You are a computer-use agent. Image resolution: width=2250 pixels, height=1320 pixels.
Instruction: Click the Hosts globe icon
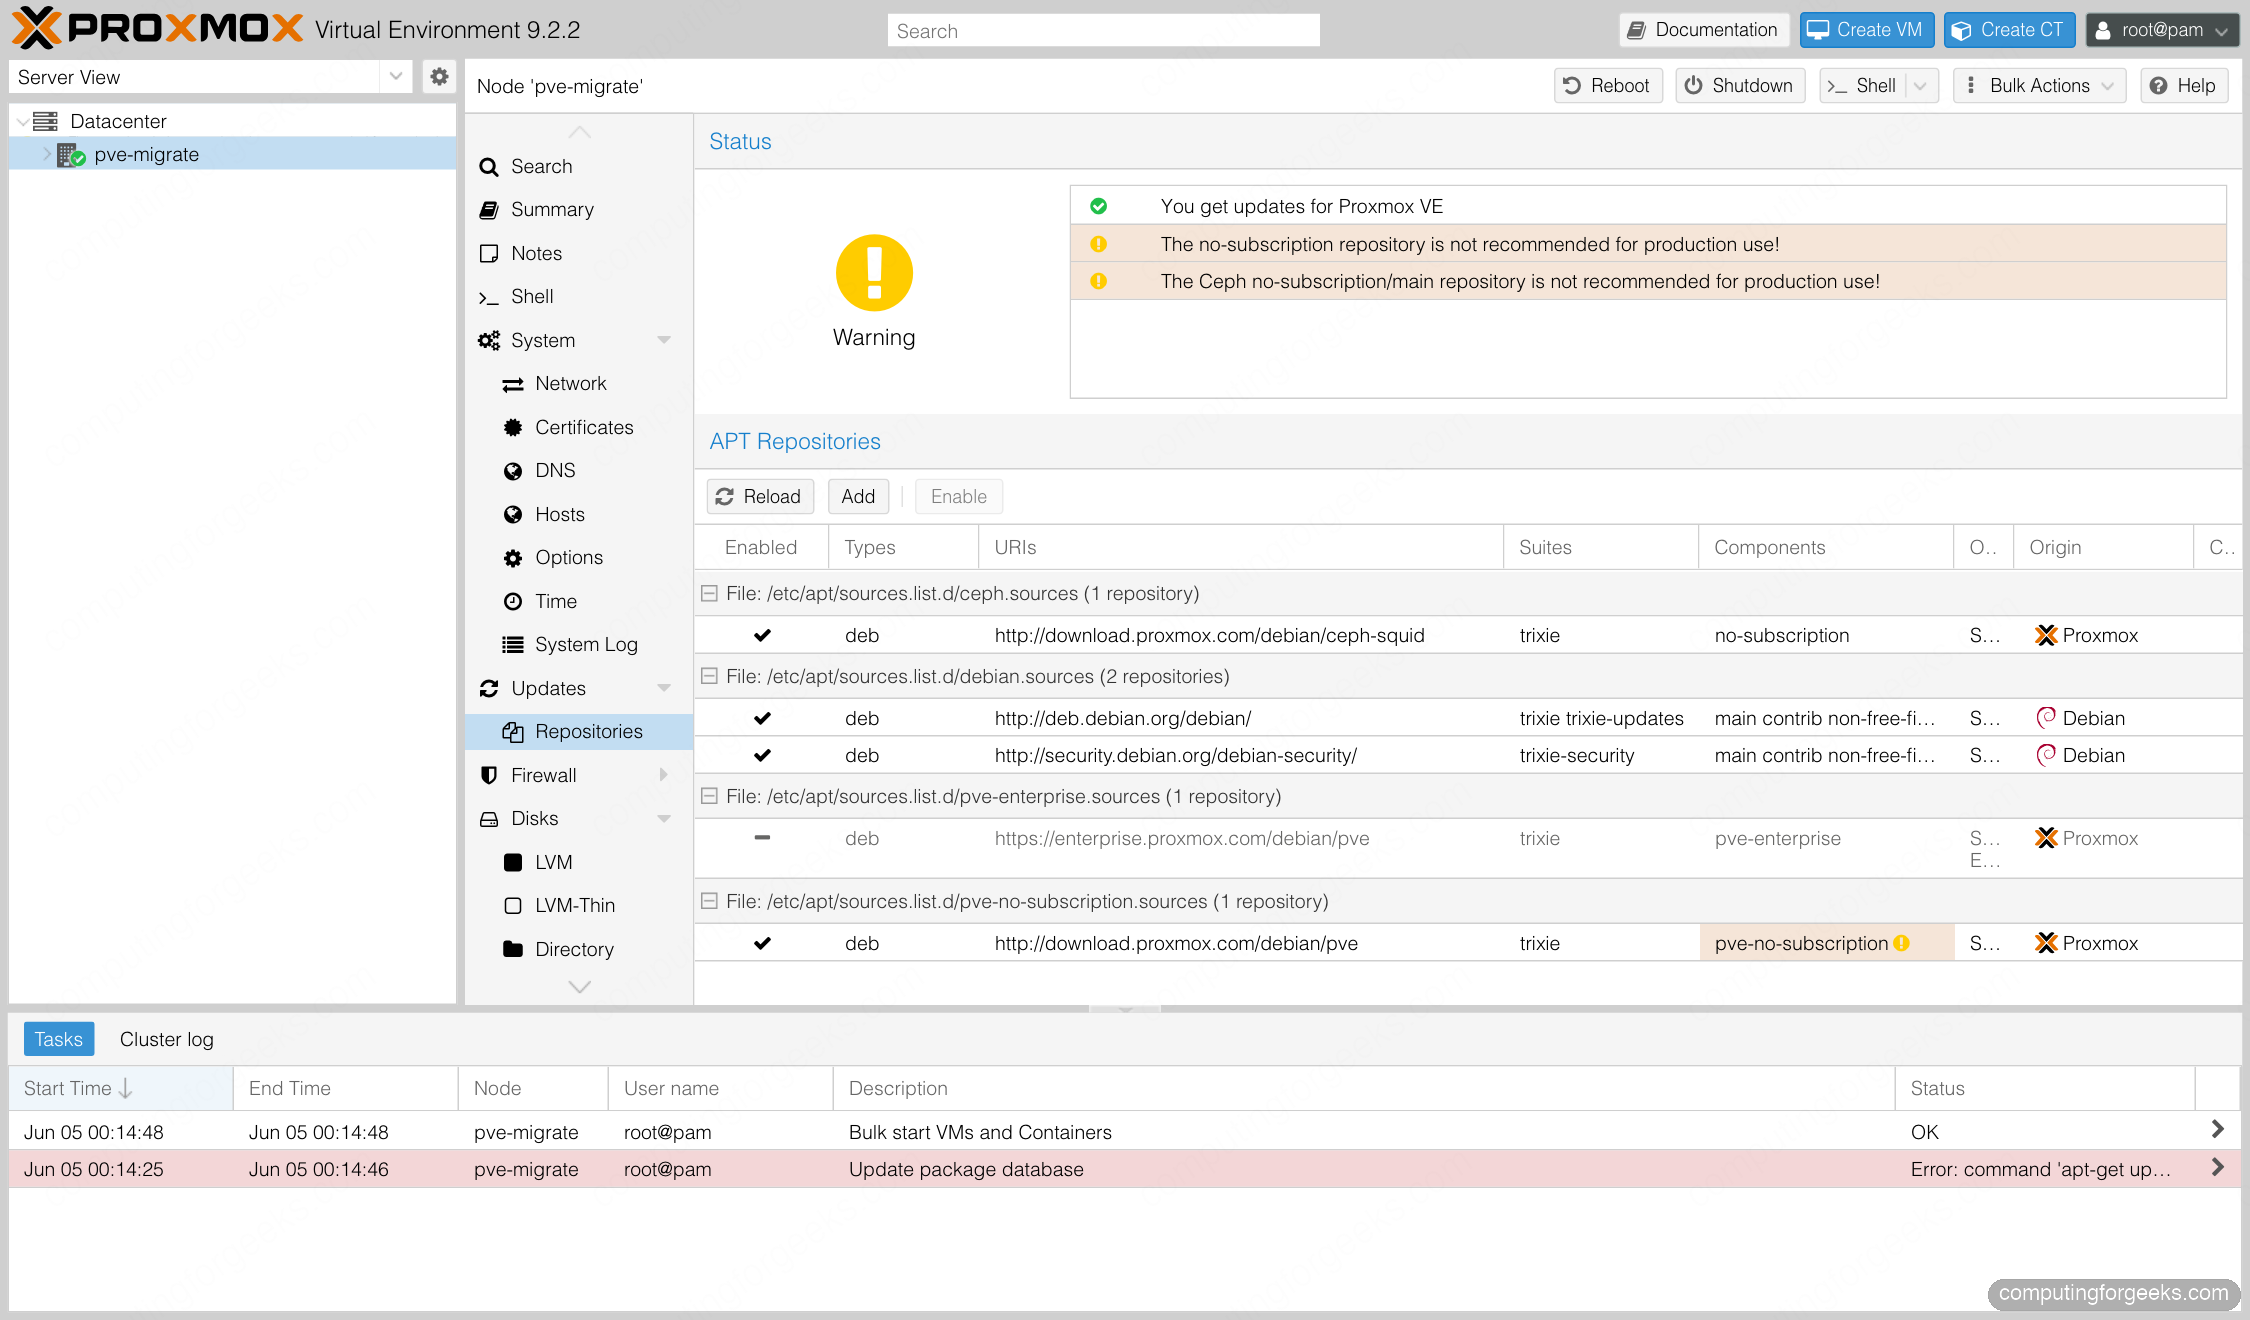tap(513, 515)
